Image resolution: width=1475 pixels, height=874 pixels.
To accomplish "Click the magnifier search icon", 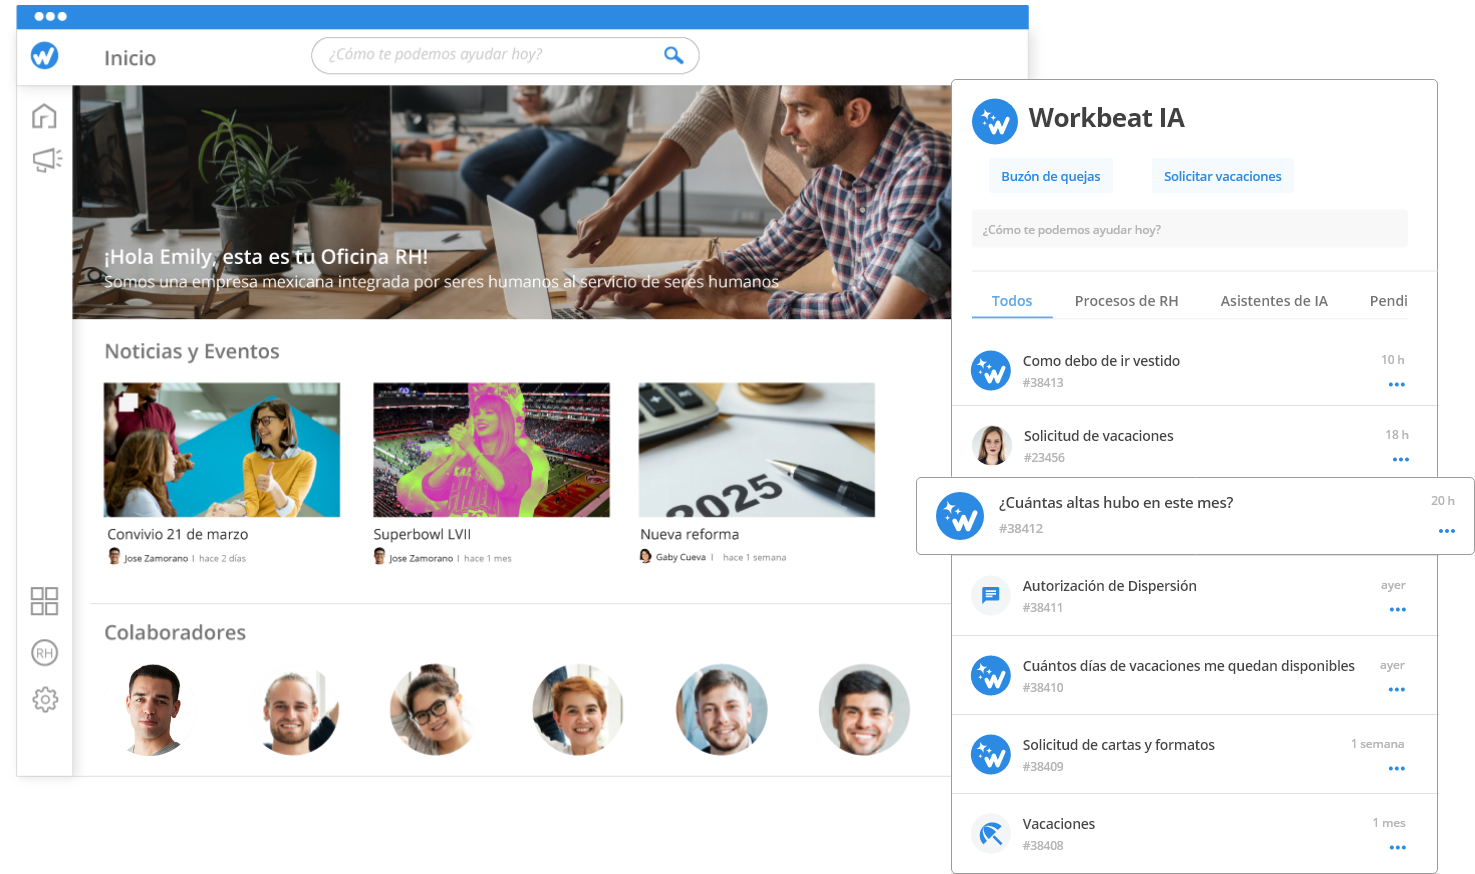I will pyautogui.click(x=674, y=55).
